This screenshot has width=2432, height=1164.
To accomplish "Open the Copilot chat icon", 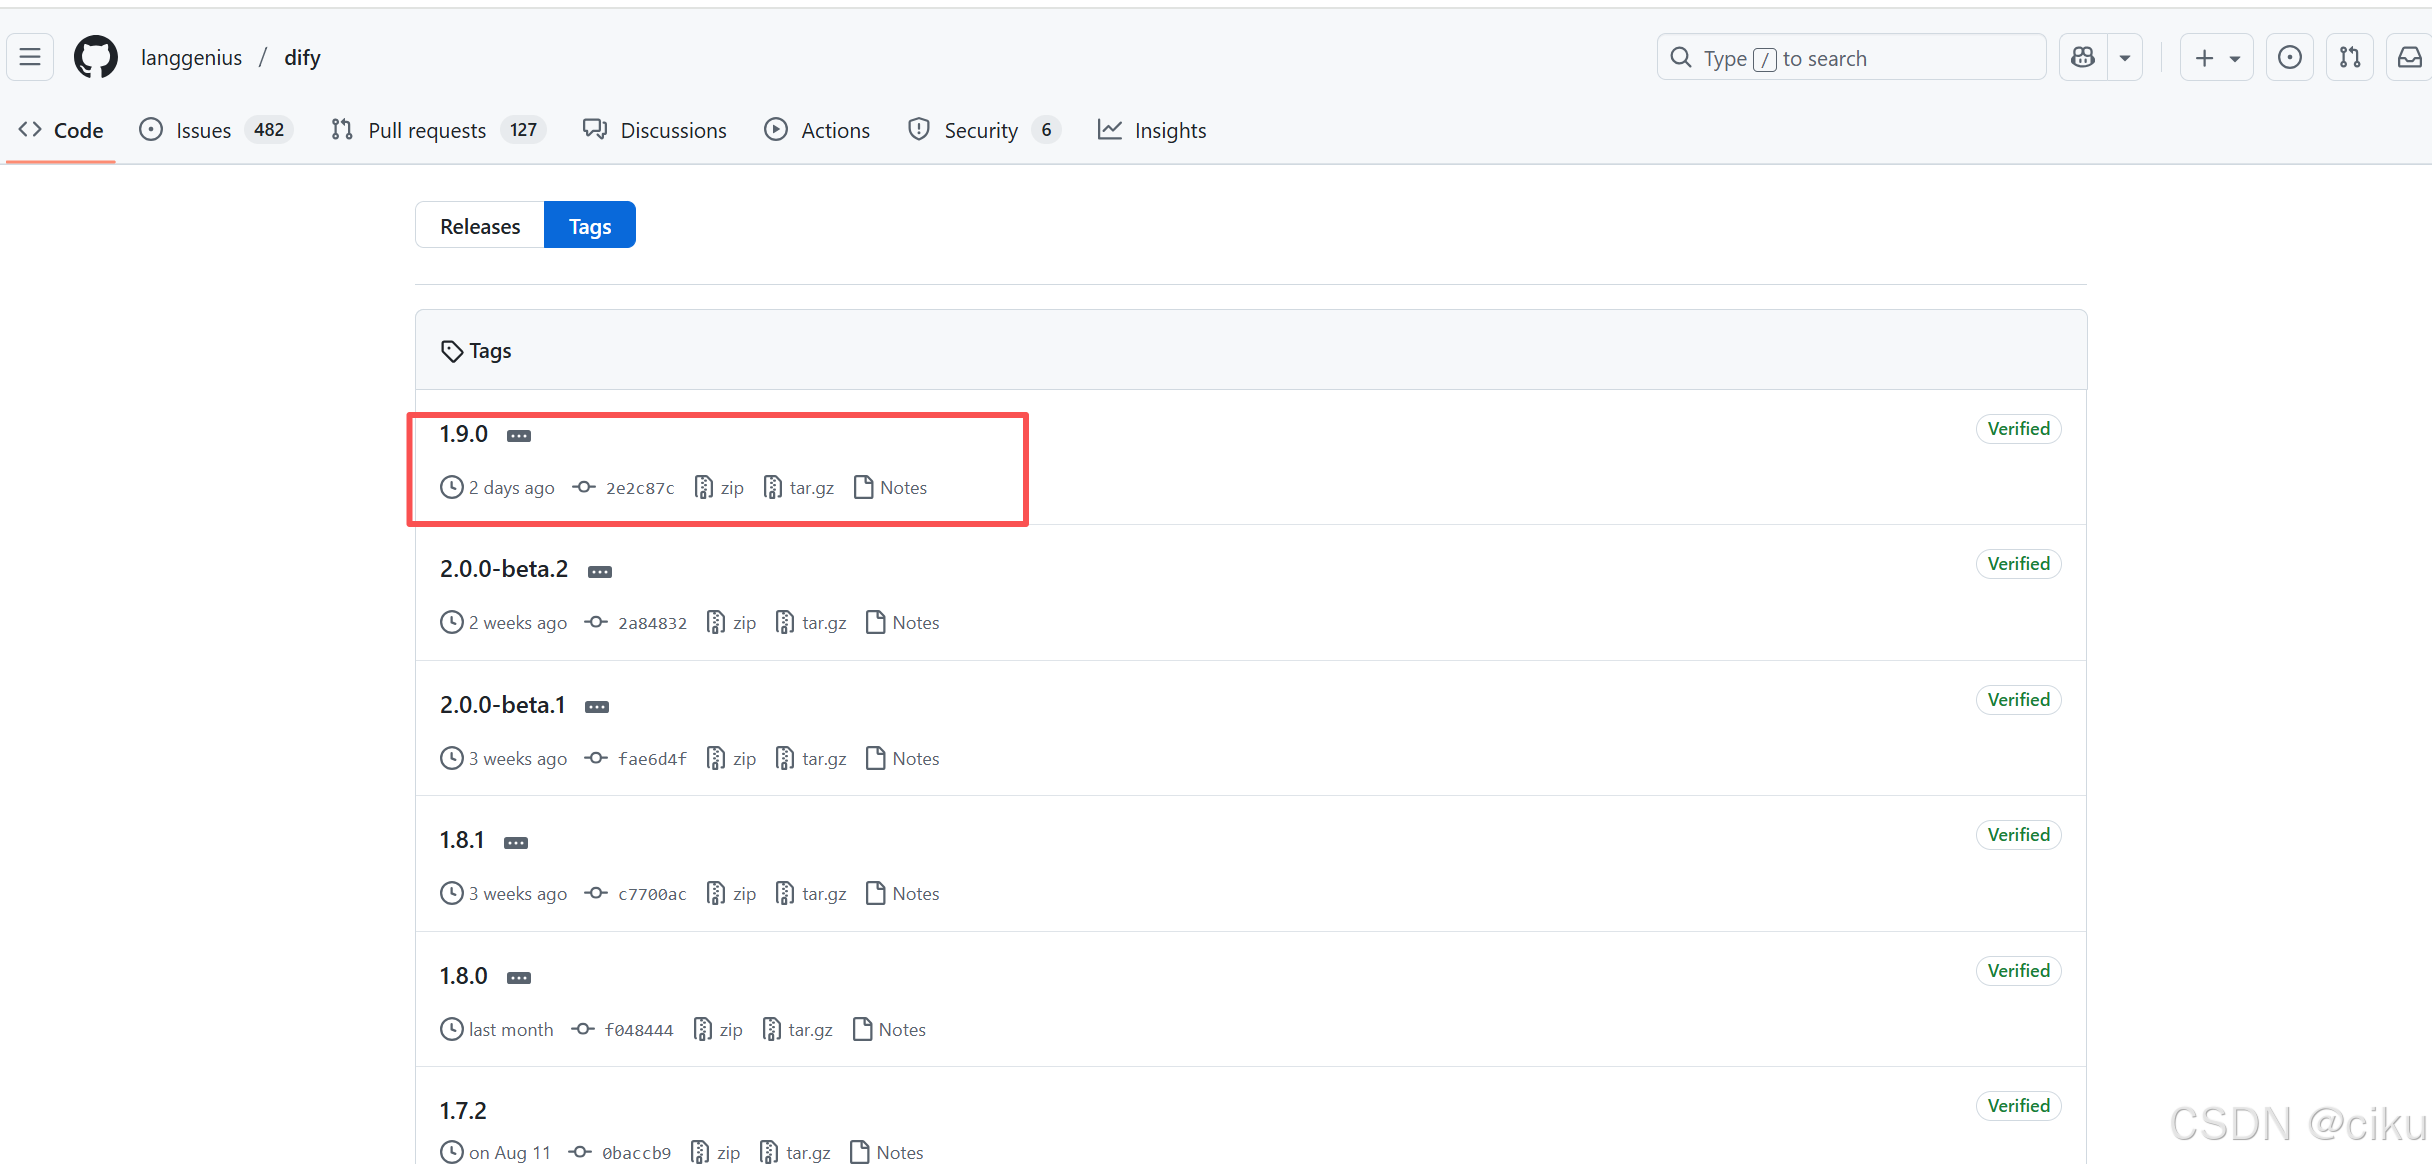I will pos(2083,58).
